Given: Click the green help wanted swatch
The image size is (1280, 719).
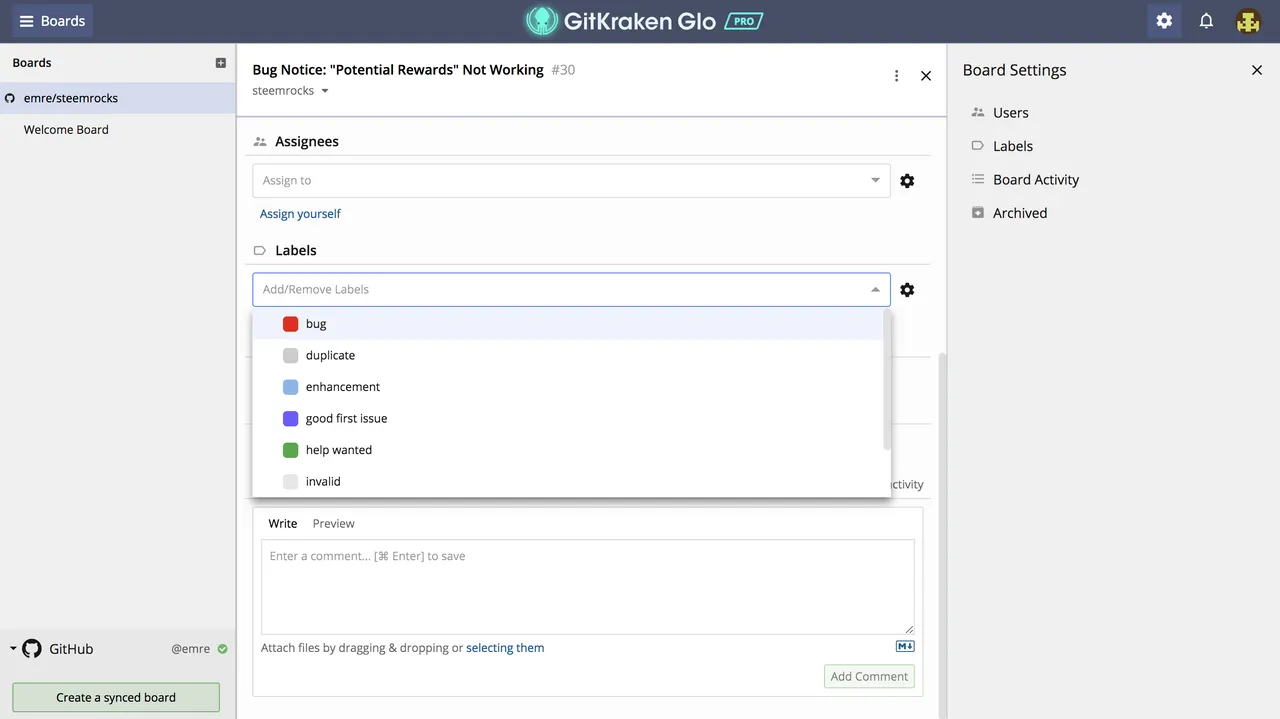Looking at the screenshot, I should click(291, 450).
